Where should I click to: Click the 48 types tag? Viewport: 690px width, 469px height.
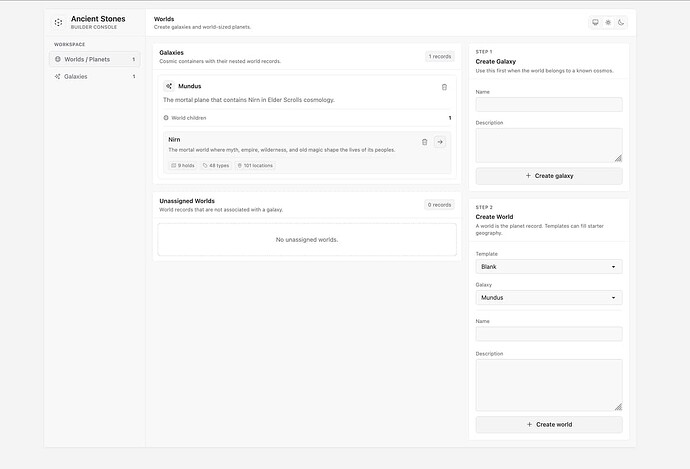[216, 166]
